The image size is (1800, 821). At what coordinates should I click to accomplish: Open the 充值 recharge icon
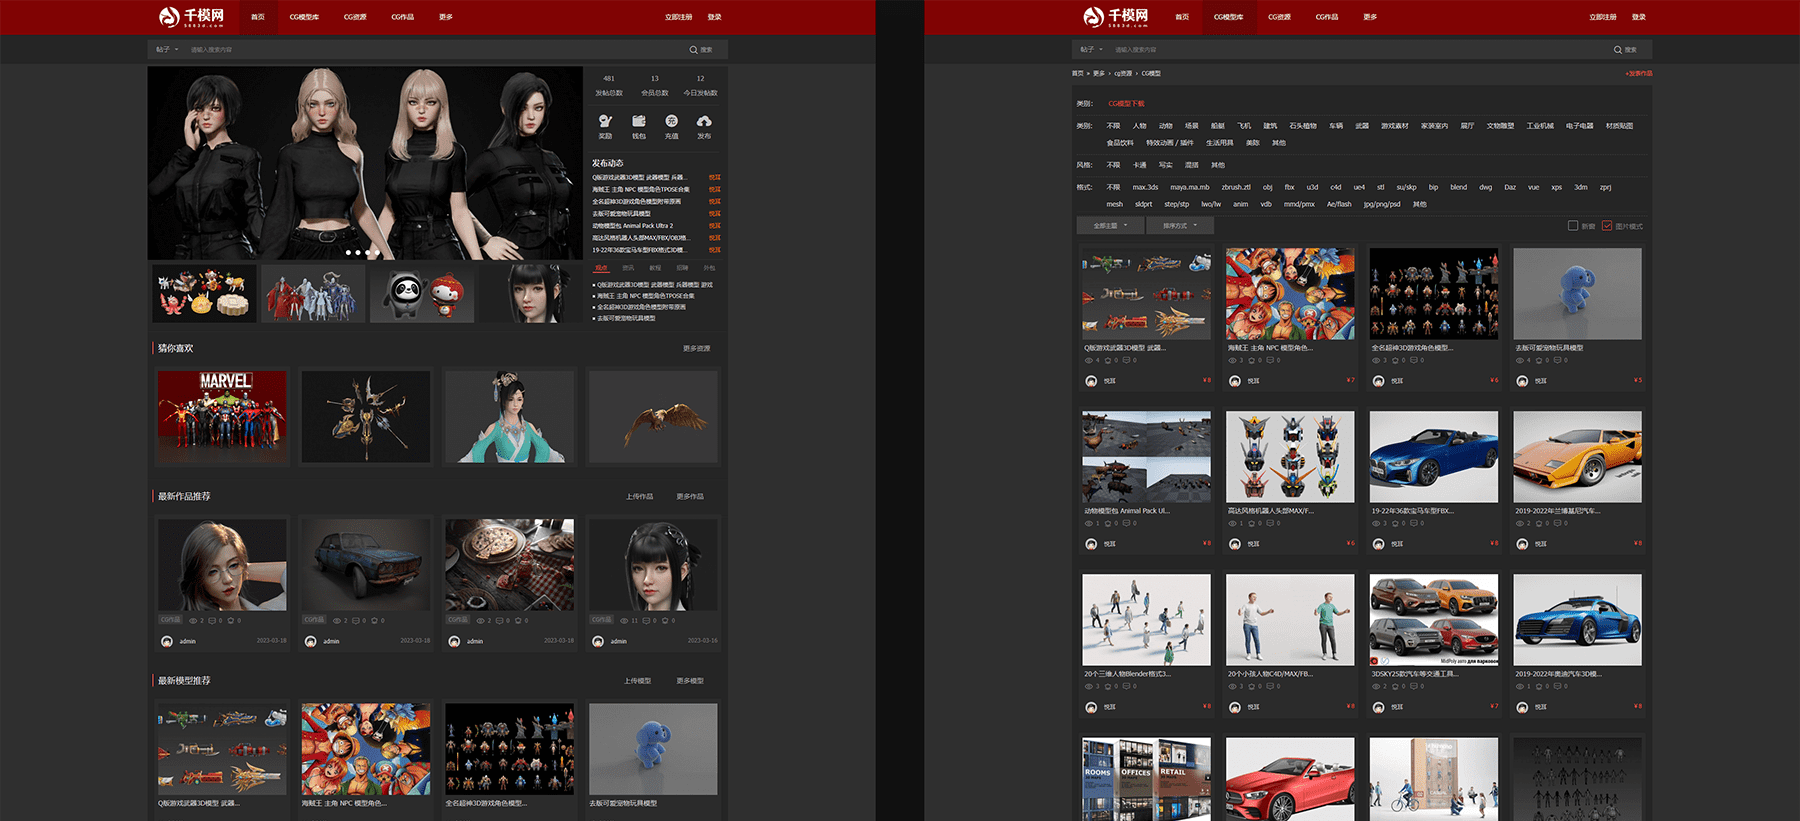tap(671, 121)
